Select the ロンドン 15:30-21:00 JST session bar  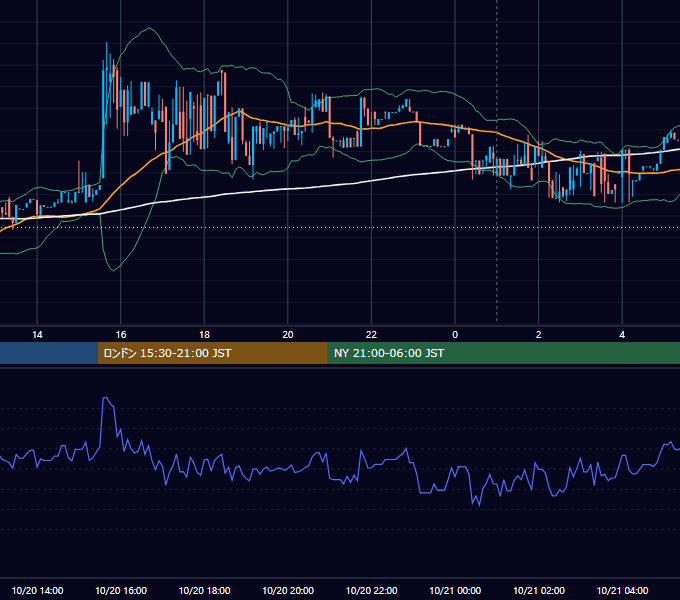212,353
